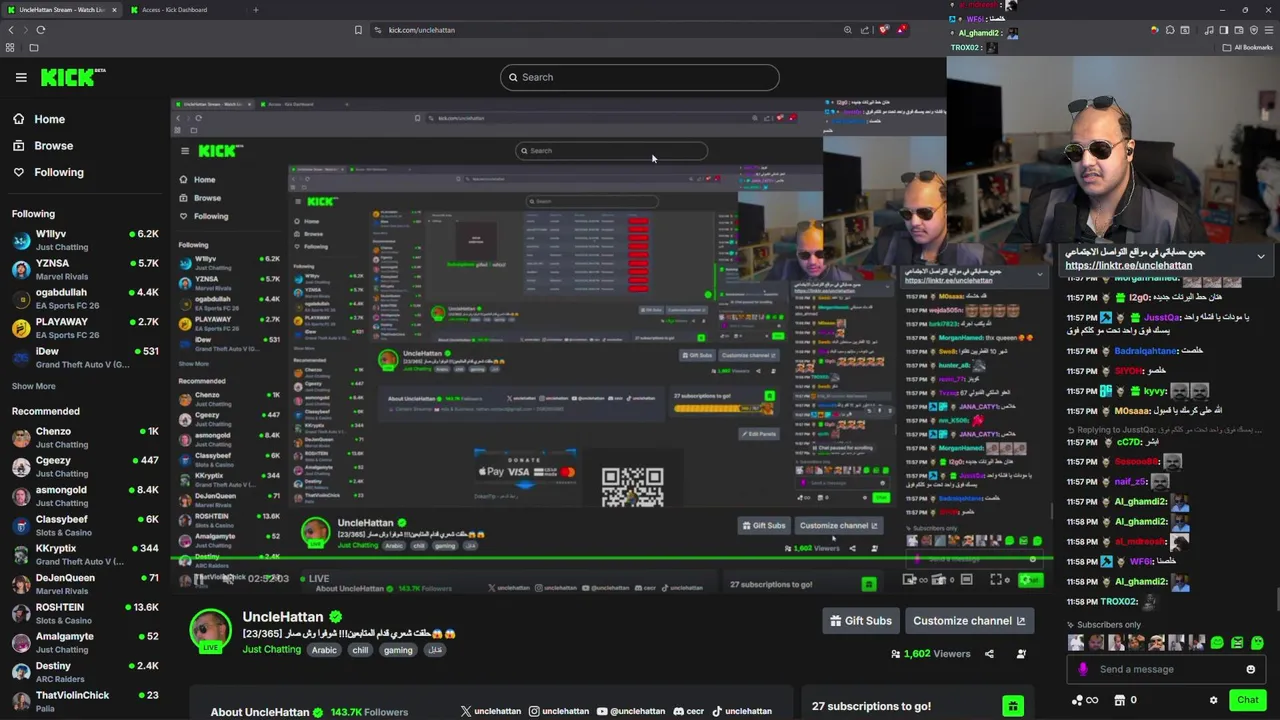
Task: Select the gaming tag
Action: click(x=398, y=650)
